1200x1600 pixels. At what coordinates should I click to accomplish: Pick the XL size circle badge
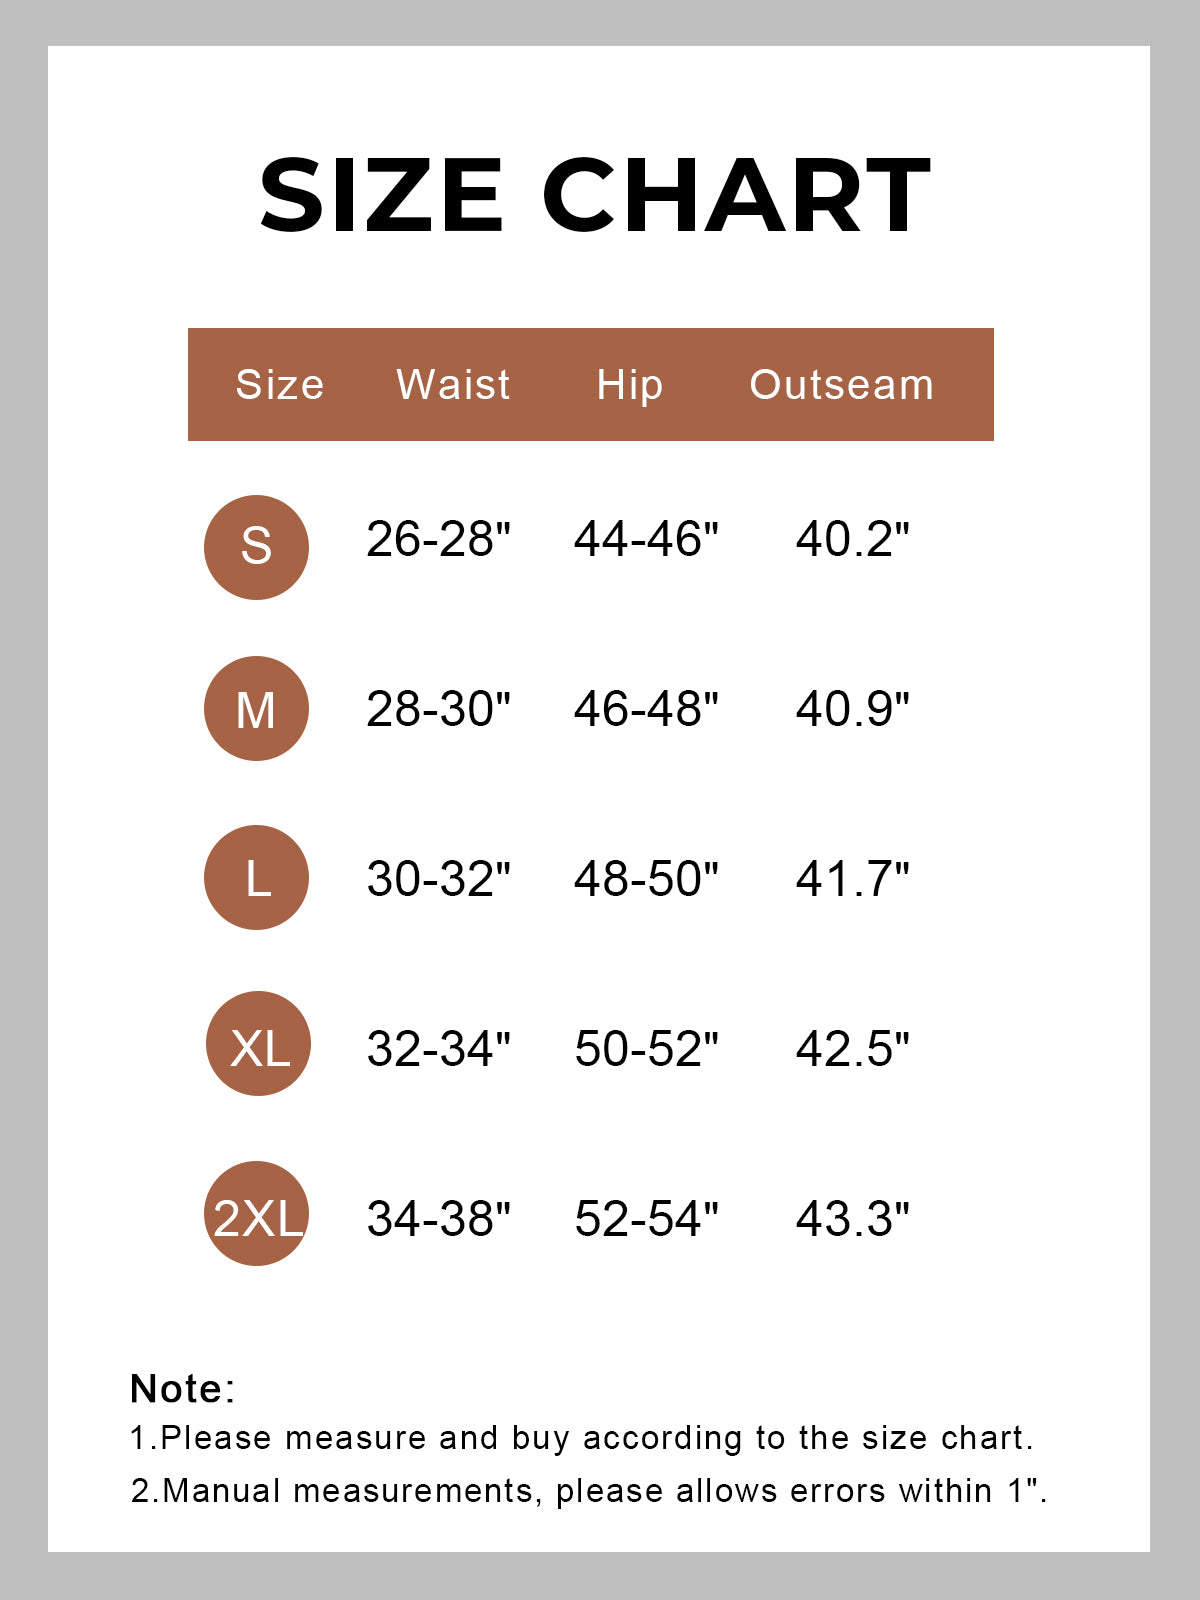258,1043
